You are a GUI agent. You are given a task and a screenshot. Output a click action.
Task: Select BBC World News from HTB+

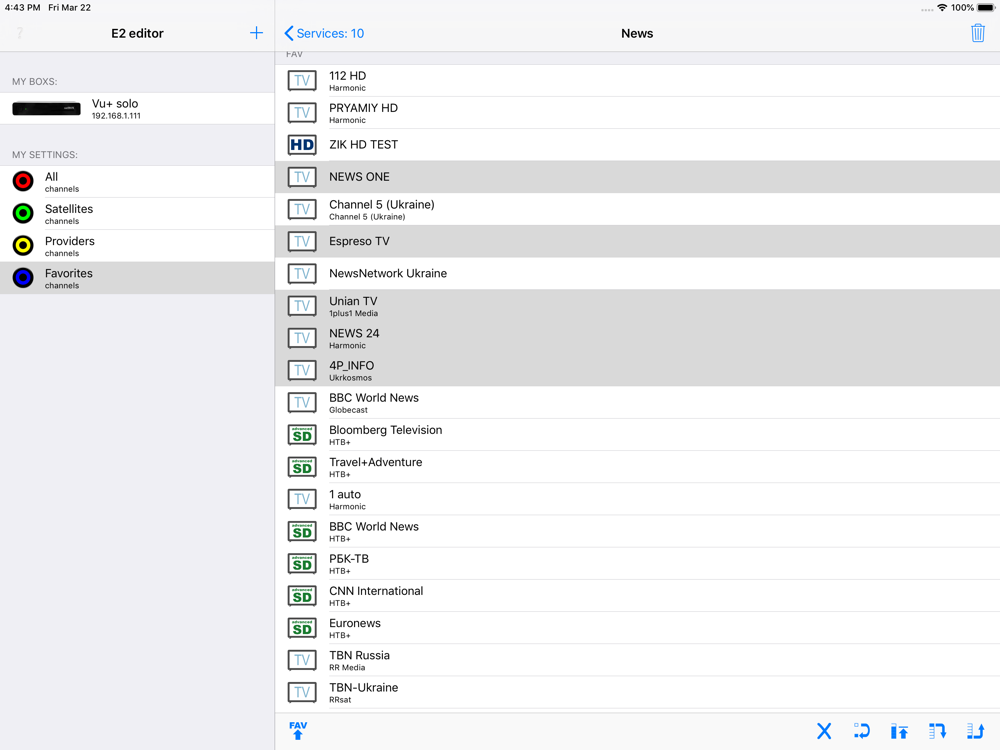click(x=637, y=531)
